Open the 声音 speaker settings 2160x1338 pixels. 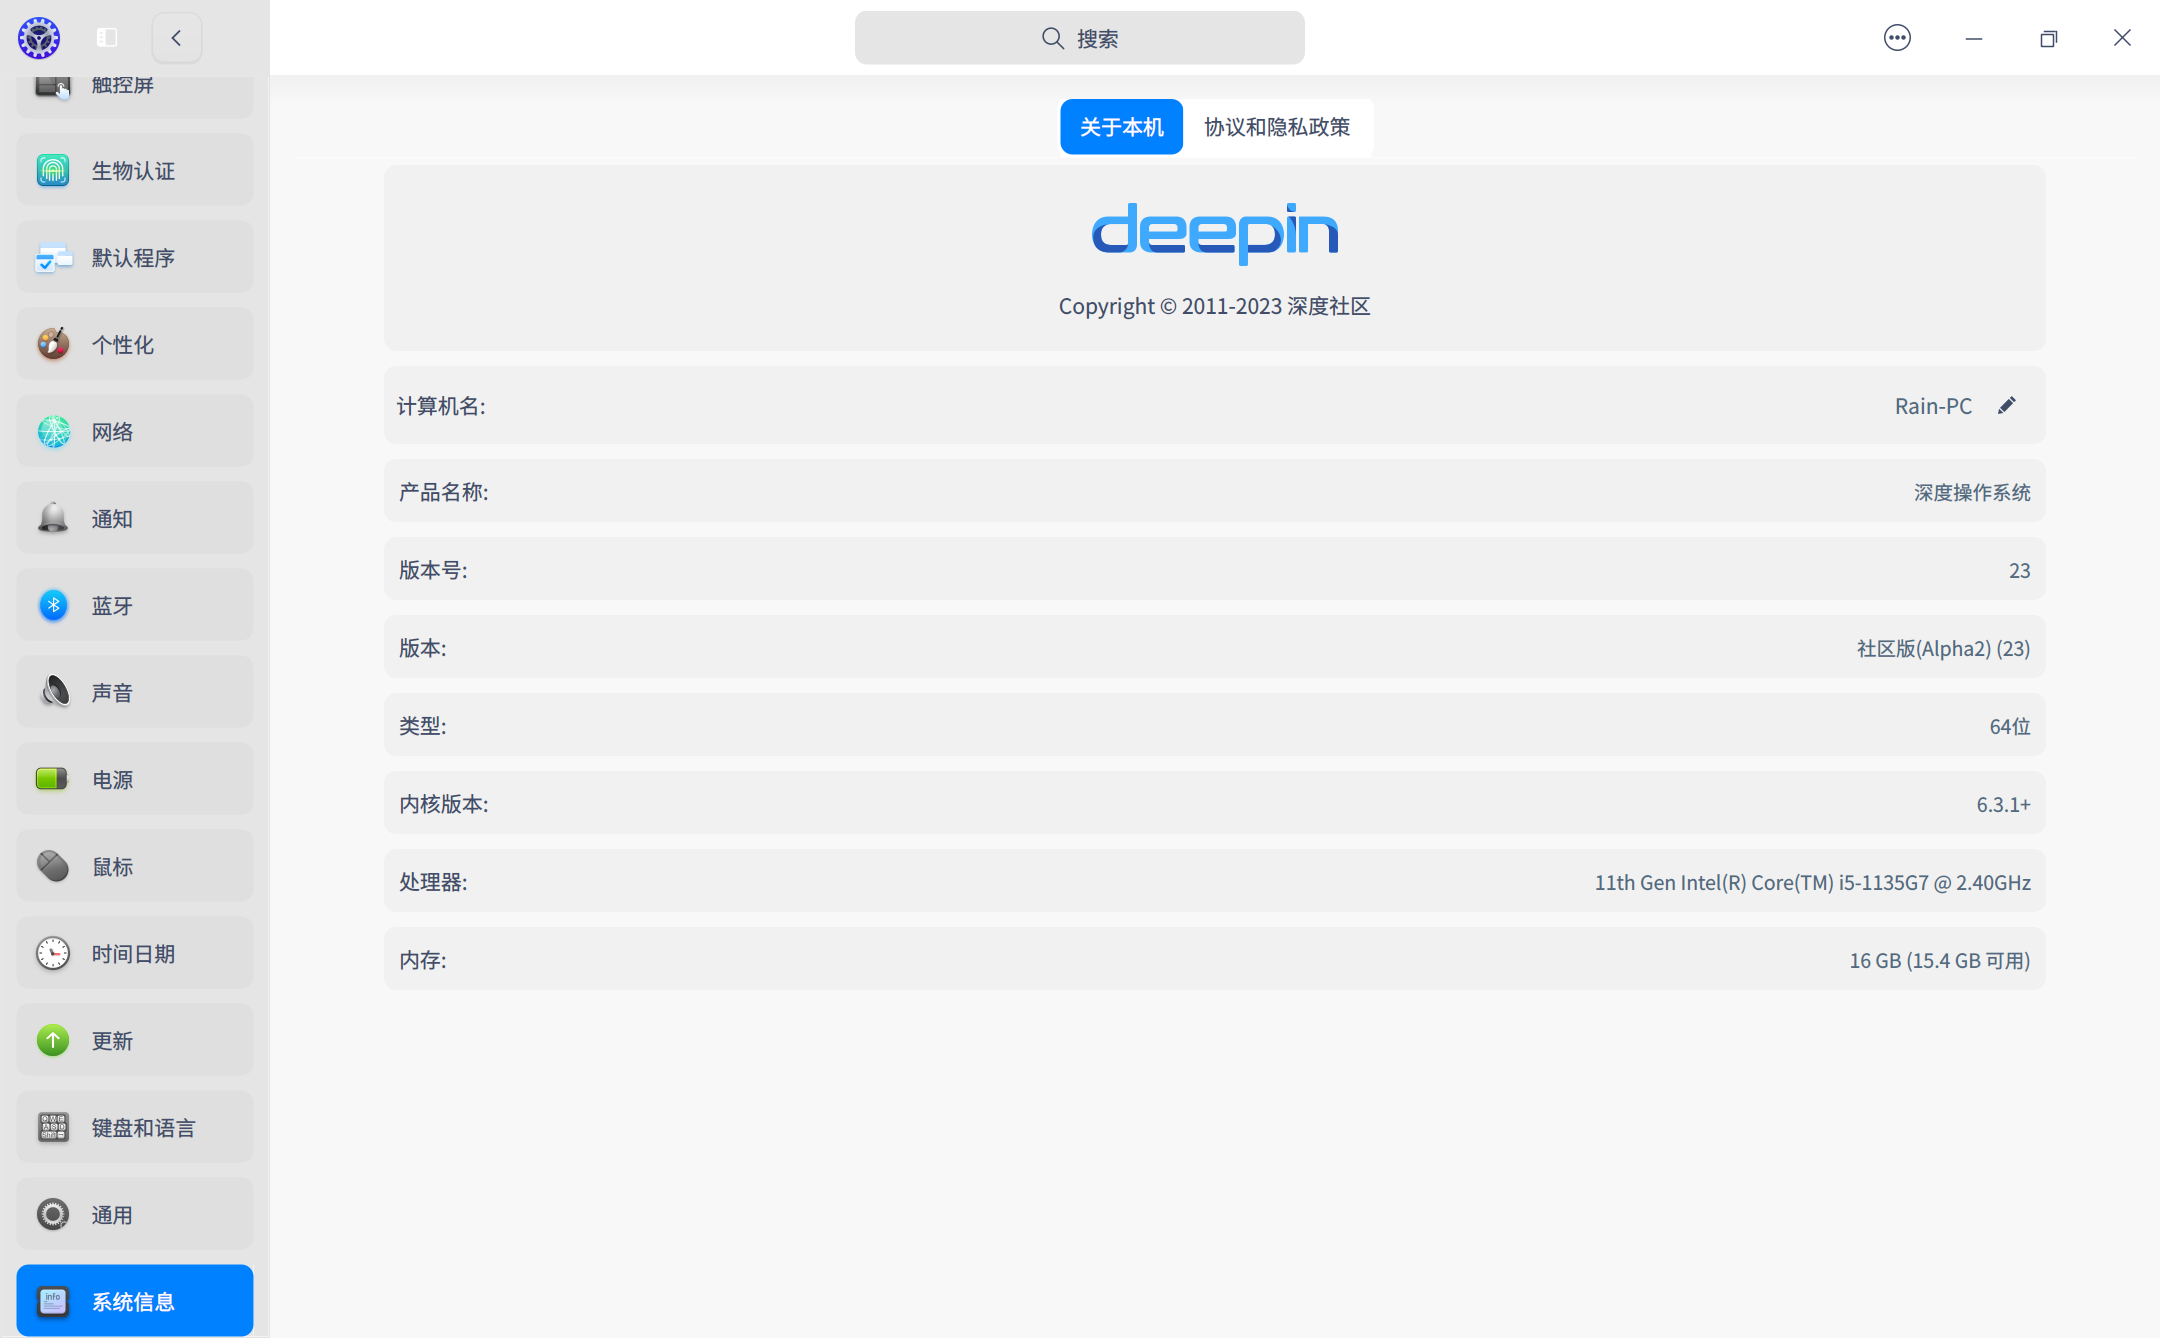(134, 693)
